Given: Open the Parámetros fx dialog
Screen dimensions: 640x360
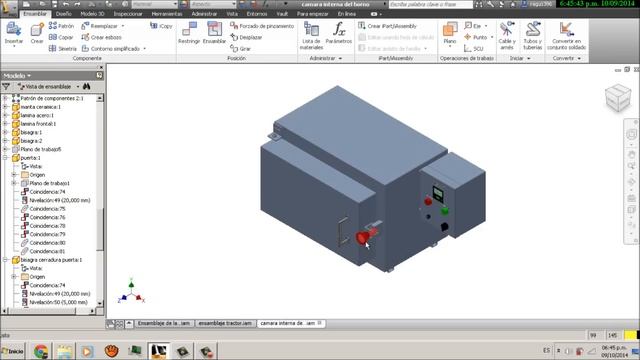Looking at the screenshot, I should (x=338, y=33).
